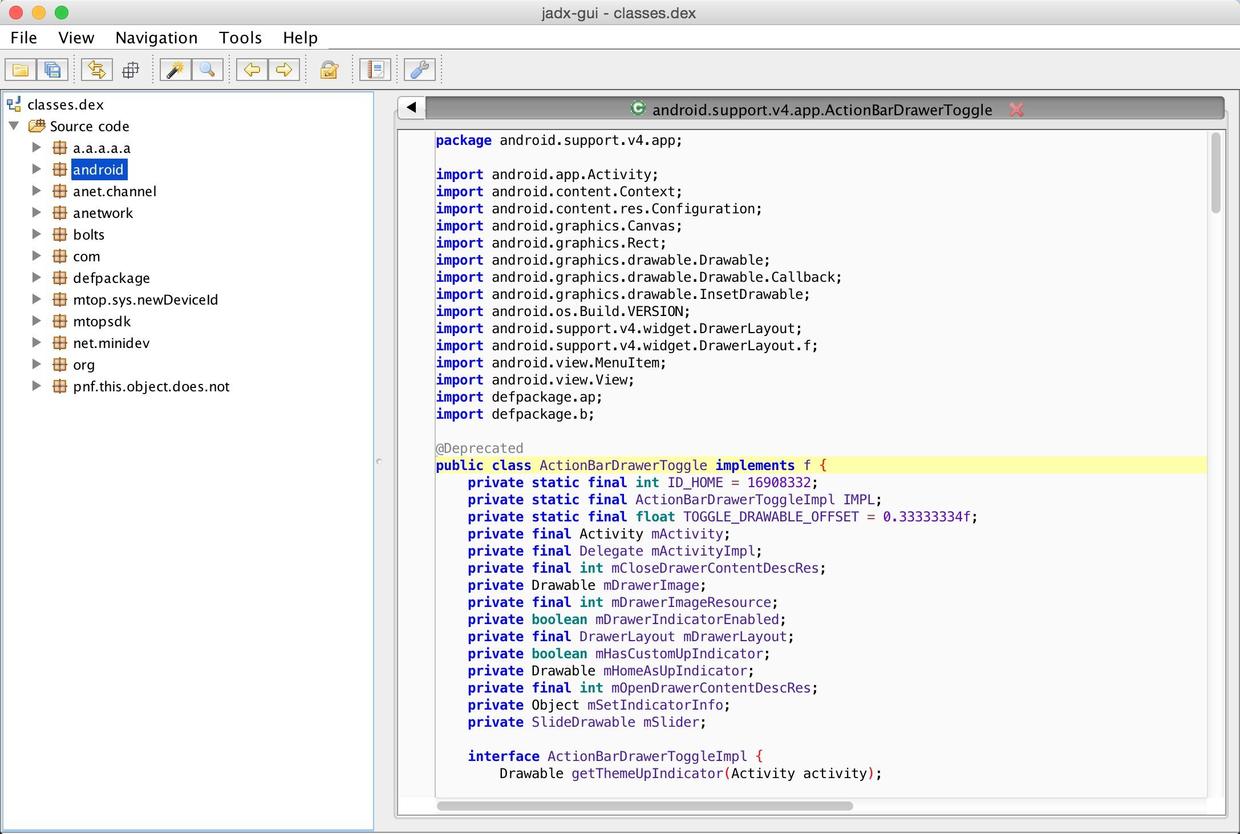This screenshot has height=834, width=1240.
Task: Click the magic wand text search icon
Action: tap(175, 70)
